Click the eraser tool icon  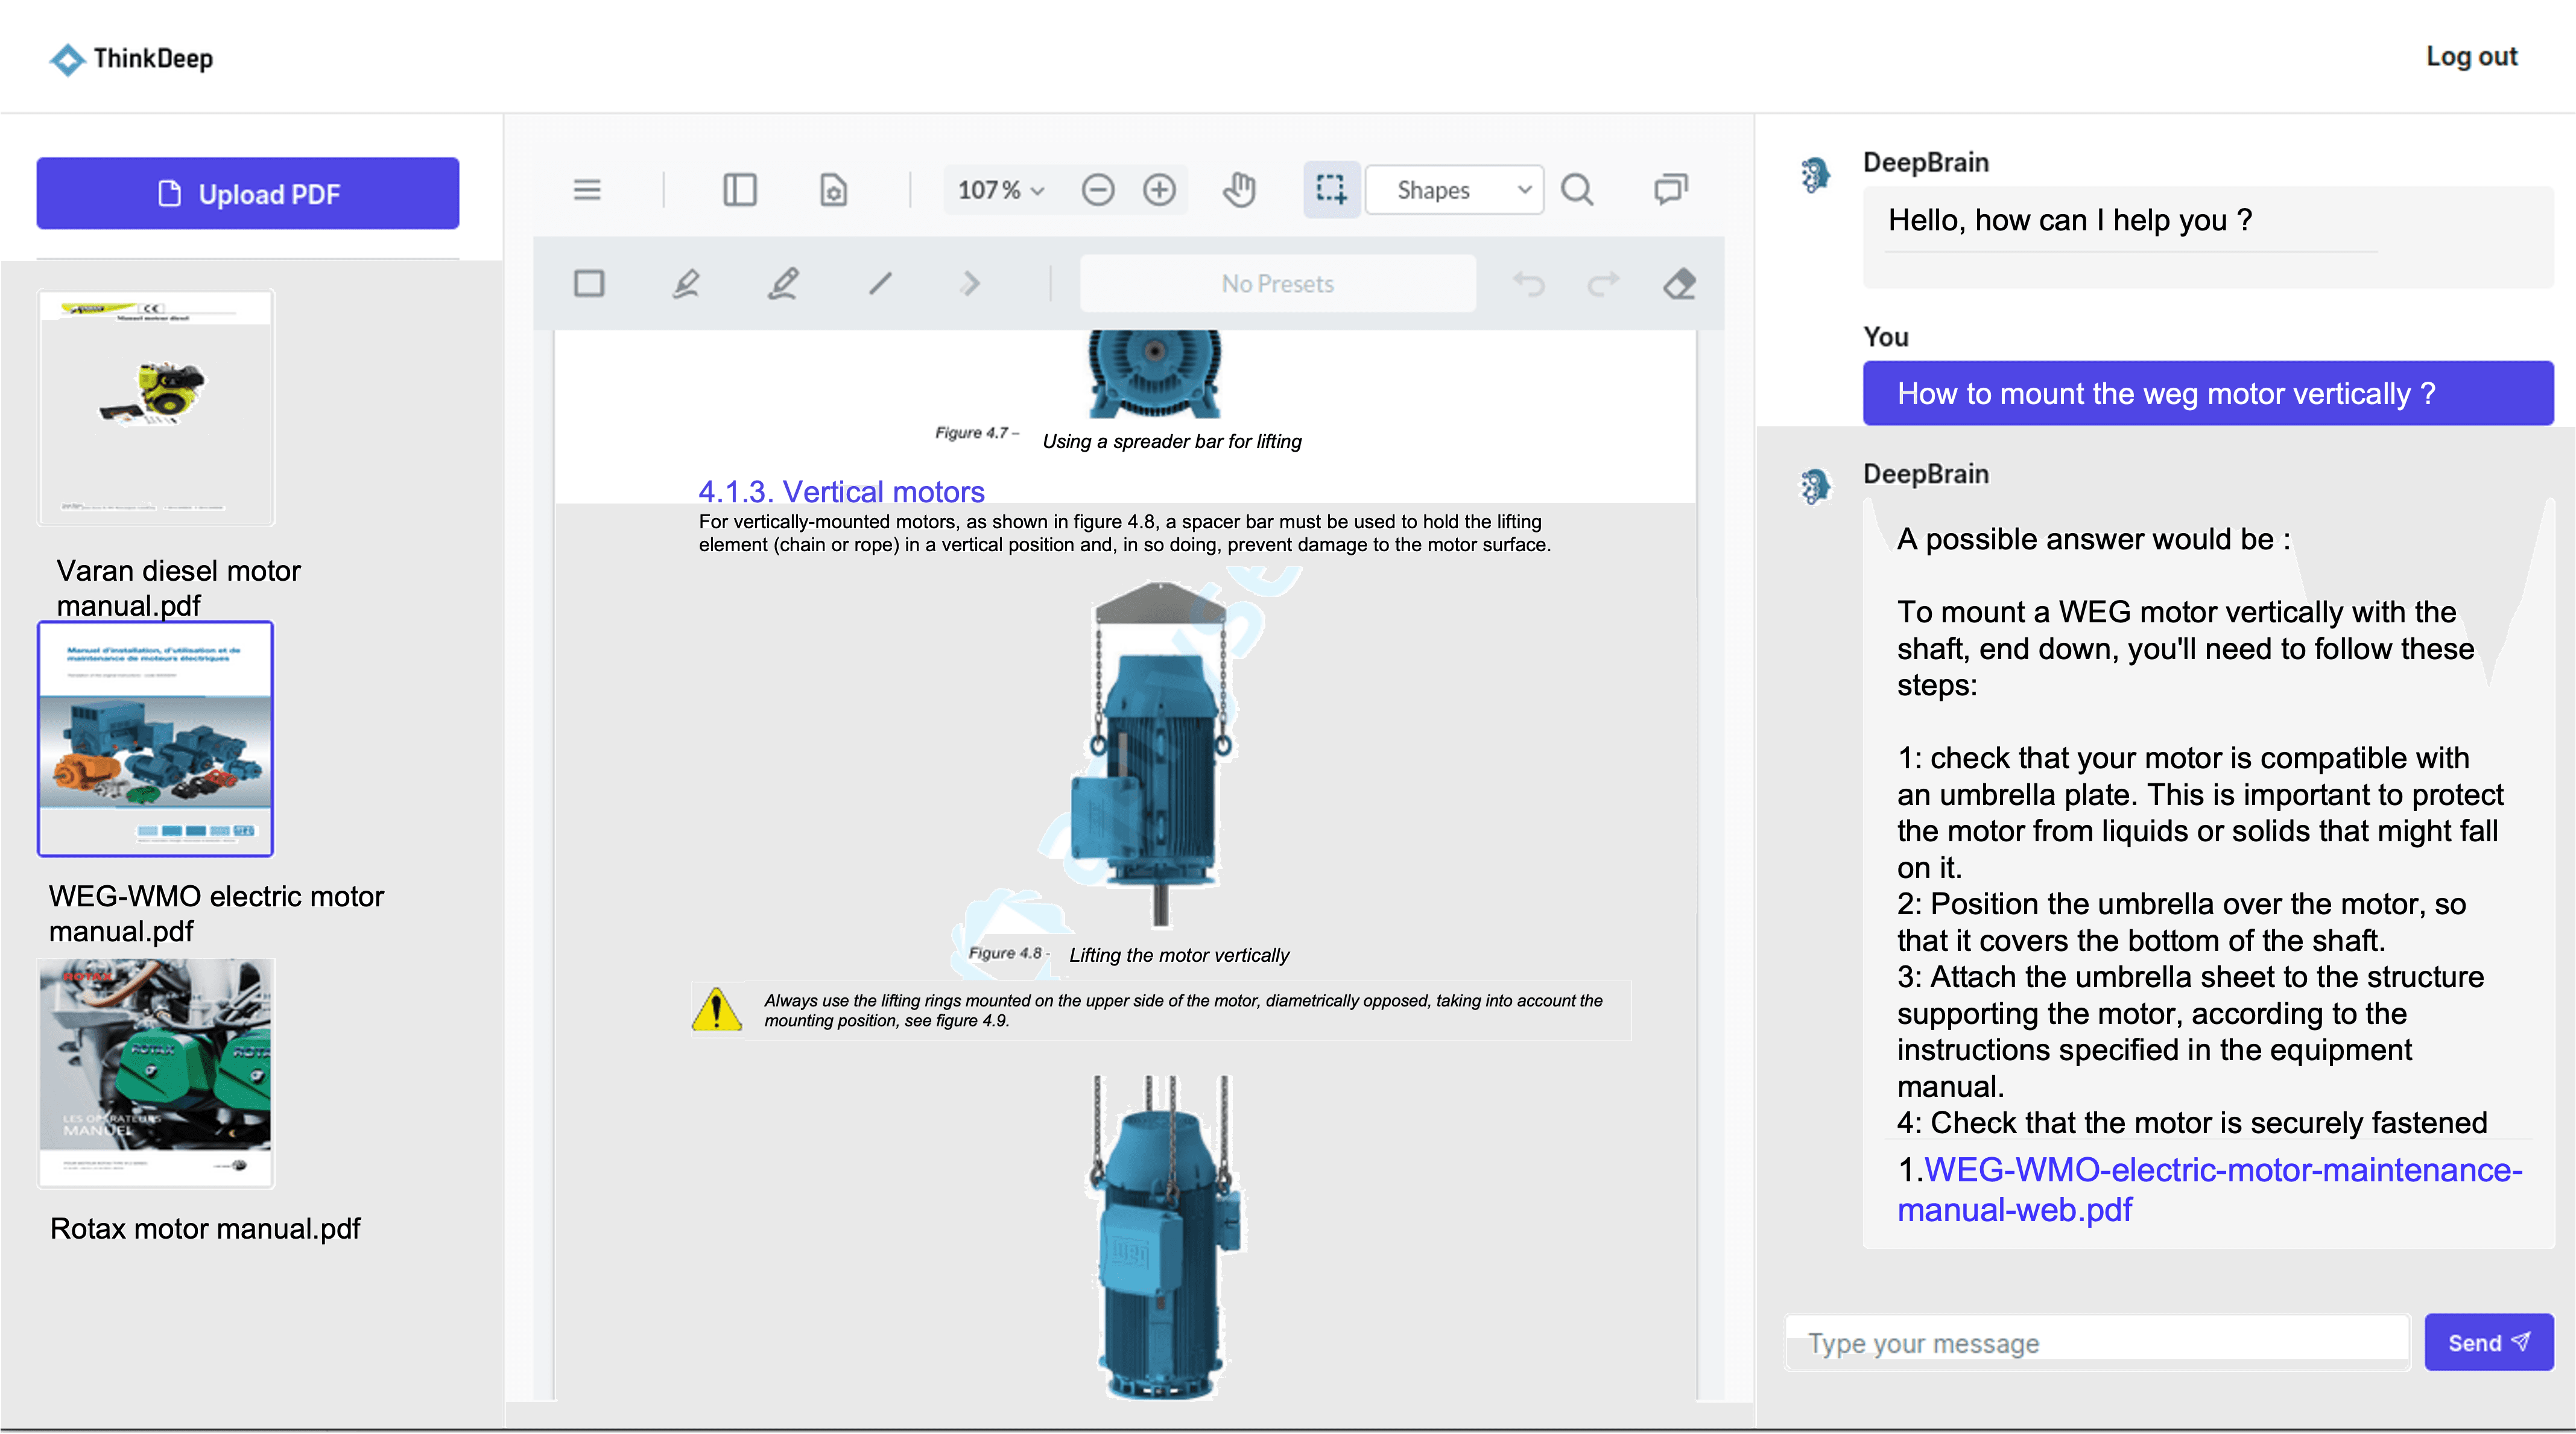pos(1680,284)
